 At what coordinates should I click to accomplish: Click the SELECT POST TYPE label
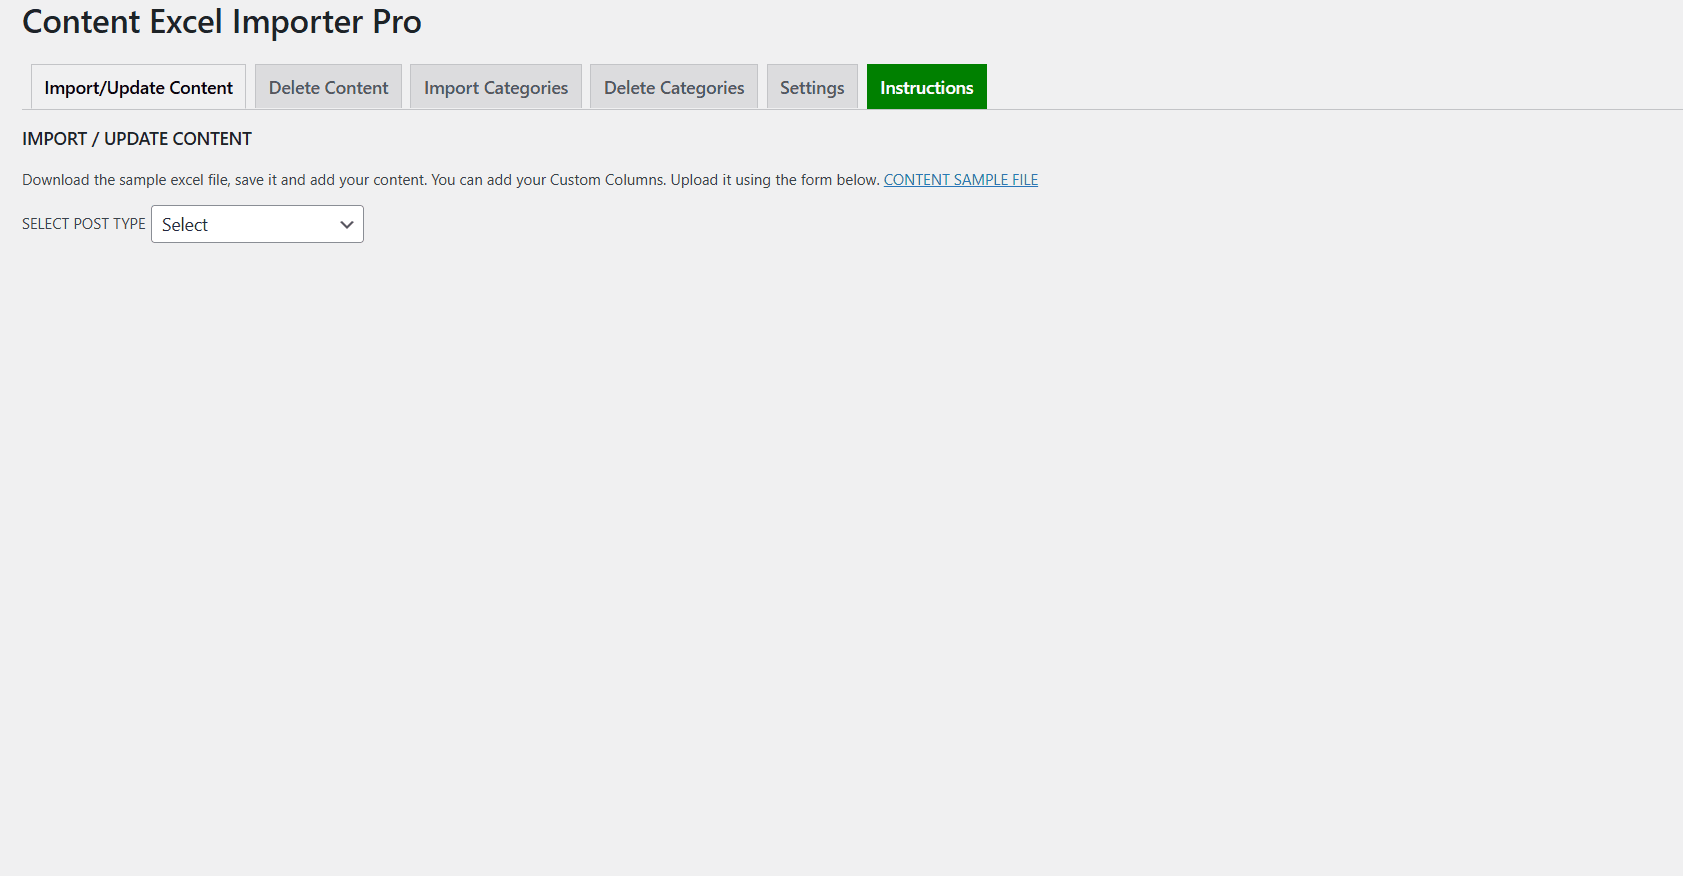[x=84, y=224]
